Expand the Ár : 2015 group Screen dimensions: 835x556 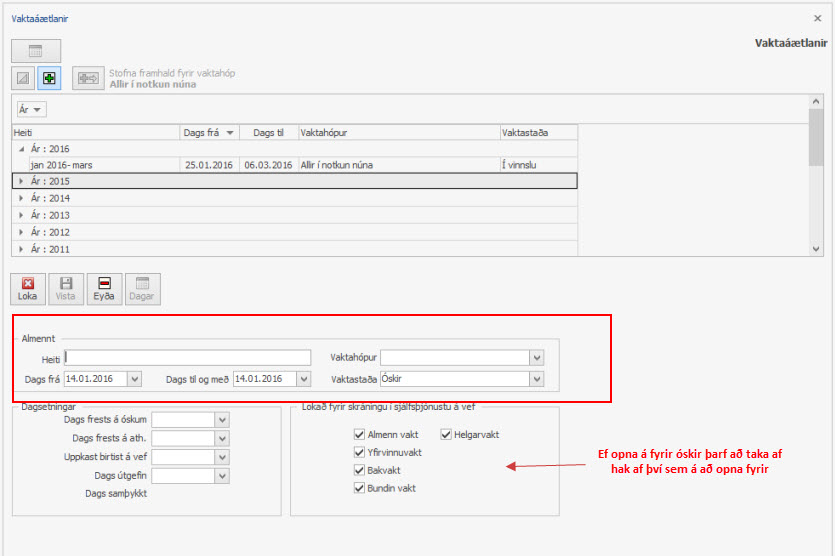21,181
